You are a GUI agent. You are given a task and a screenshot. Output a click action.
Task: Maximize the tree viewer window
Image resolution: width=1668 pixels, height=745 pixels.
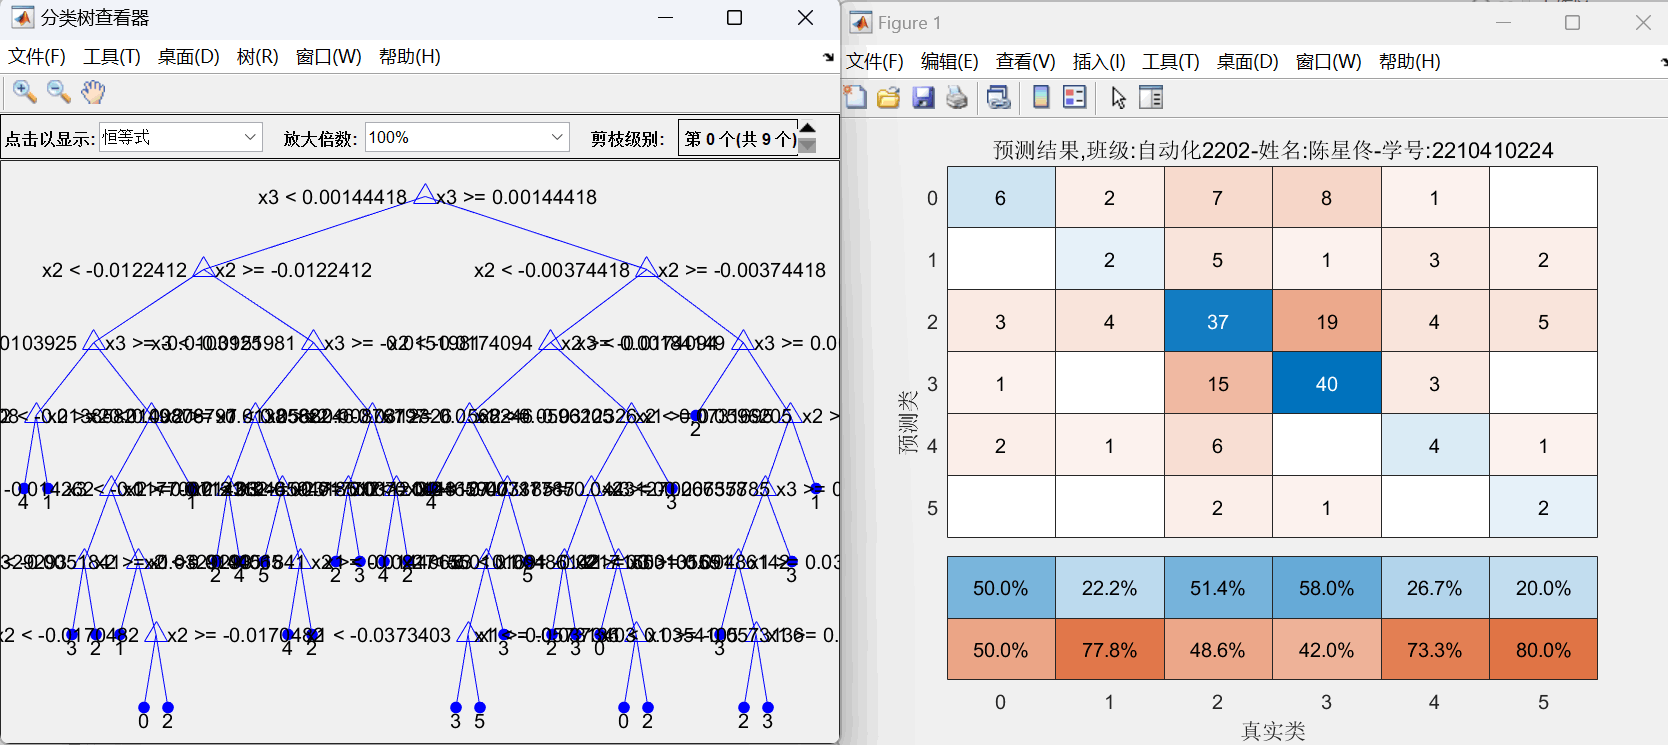pos(734,18)
